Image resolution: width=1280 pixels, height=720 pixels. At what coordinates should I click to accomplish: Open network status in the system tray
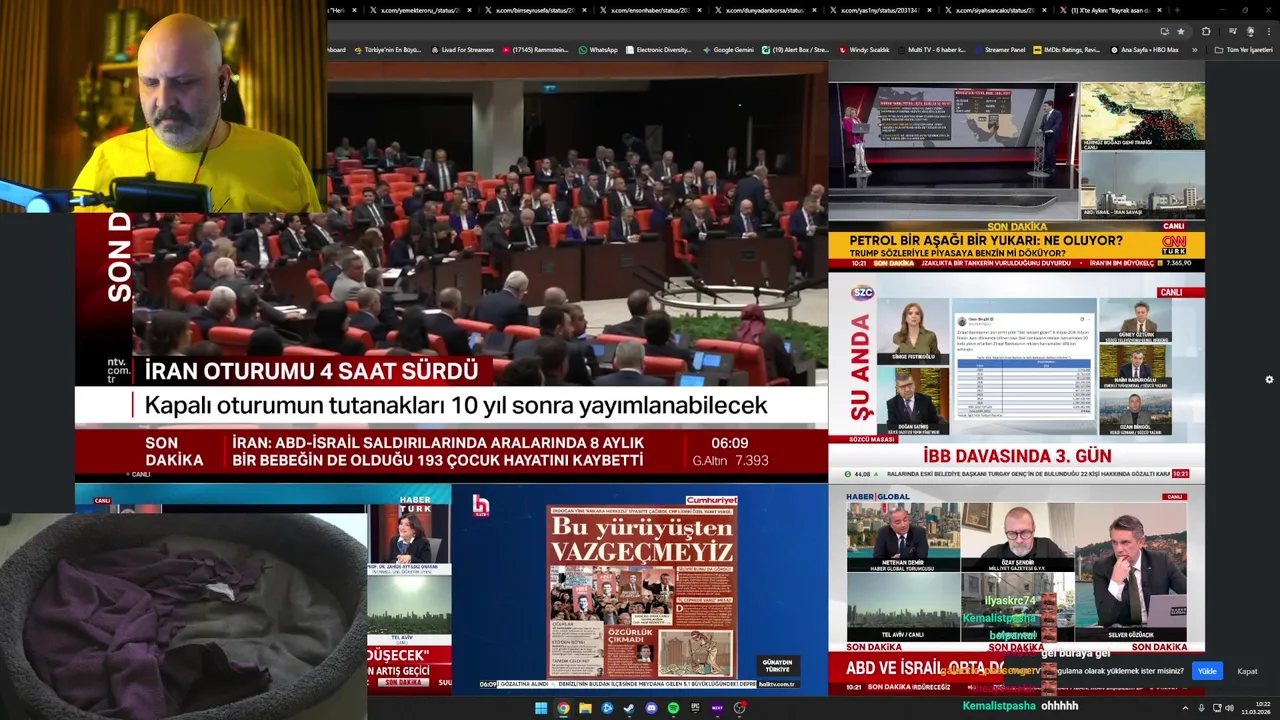click(1217, 708)
